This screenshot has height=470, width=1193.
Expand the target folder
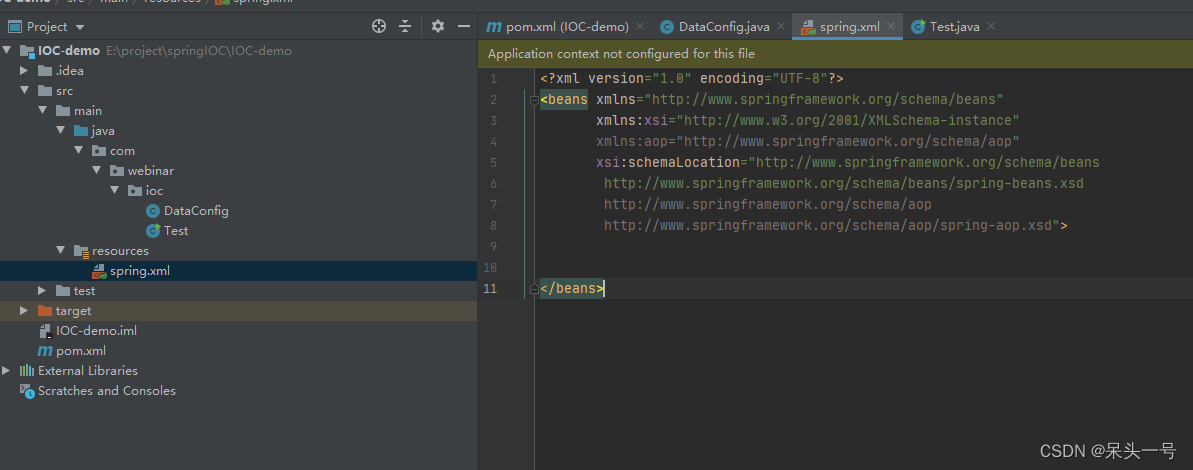[24, 310]
